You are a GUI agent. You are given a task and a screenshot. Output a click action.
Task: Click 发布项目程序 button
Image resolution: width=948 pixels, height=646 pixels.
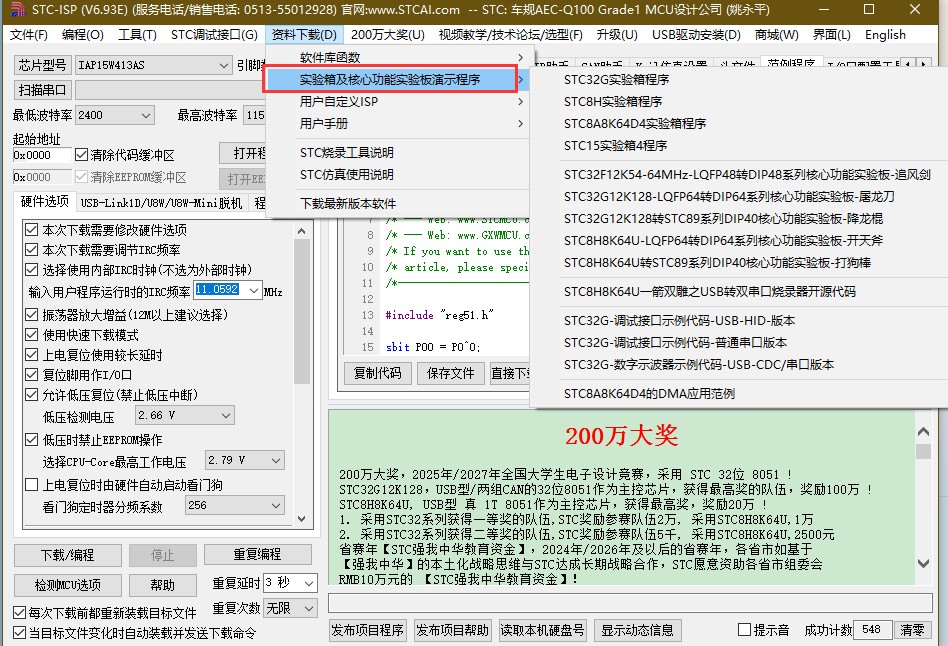pyautogui.click(x=368, y=630)
